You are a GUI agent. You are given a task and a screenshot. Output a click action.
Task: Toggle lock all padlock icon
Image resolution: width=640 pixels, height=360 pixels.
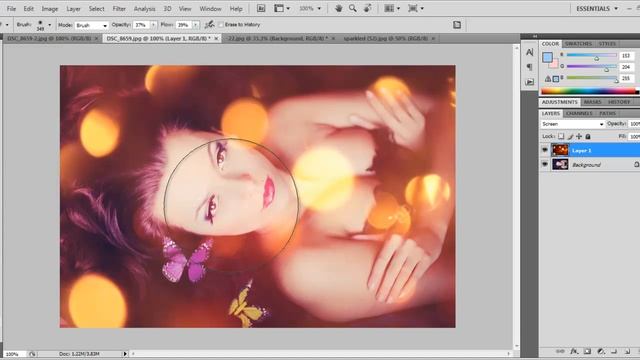[588, 136]
